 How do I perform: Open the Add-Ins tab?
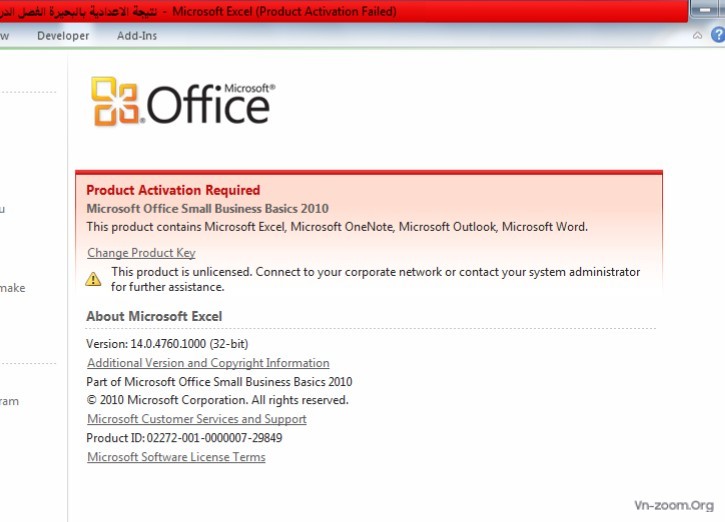[x=137, y=36]
